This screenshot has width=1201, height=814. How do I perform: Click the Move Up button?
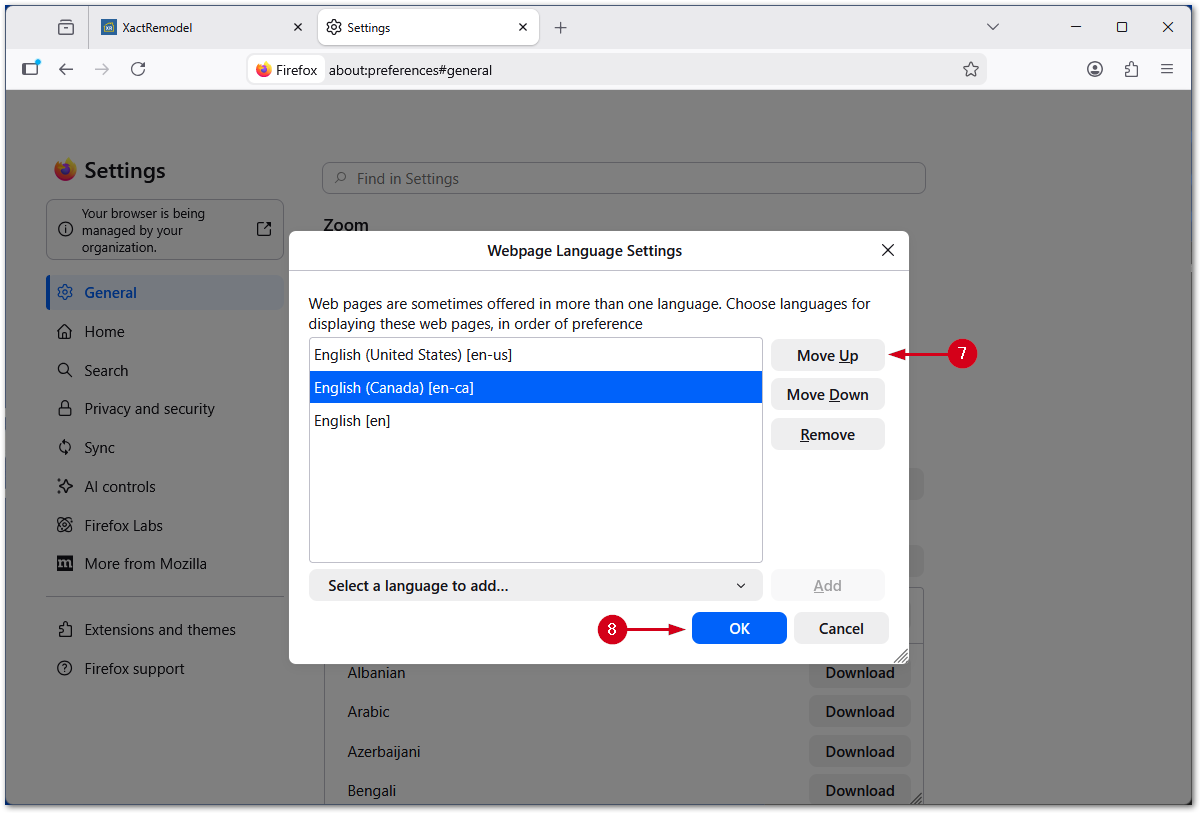click(827, 355)
